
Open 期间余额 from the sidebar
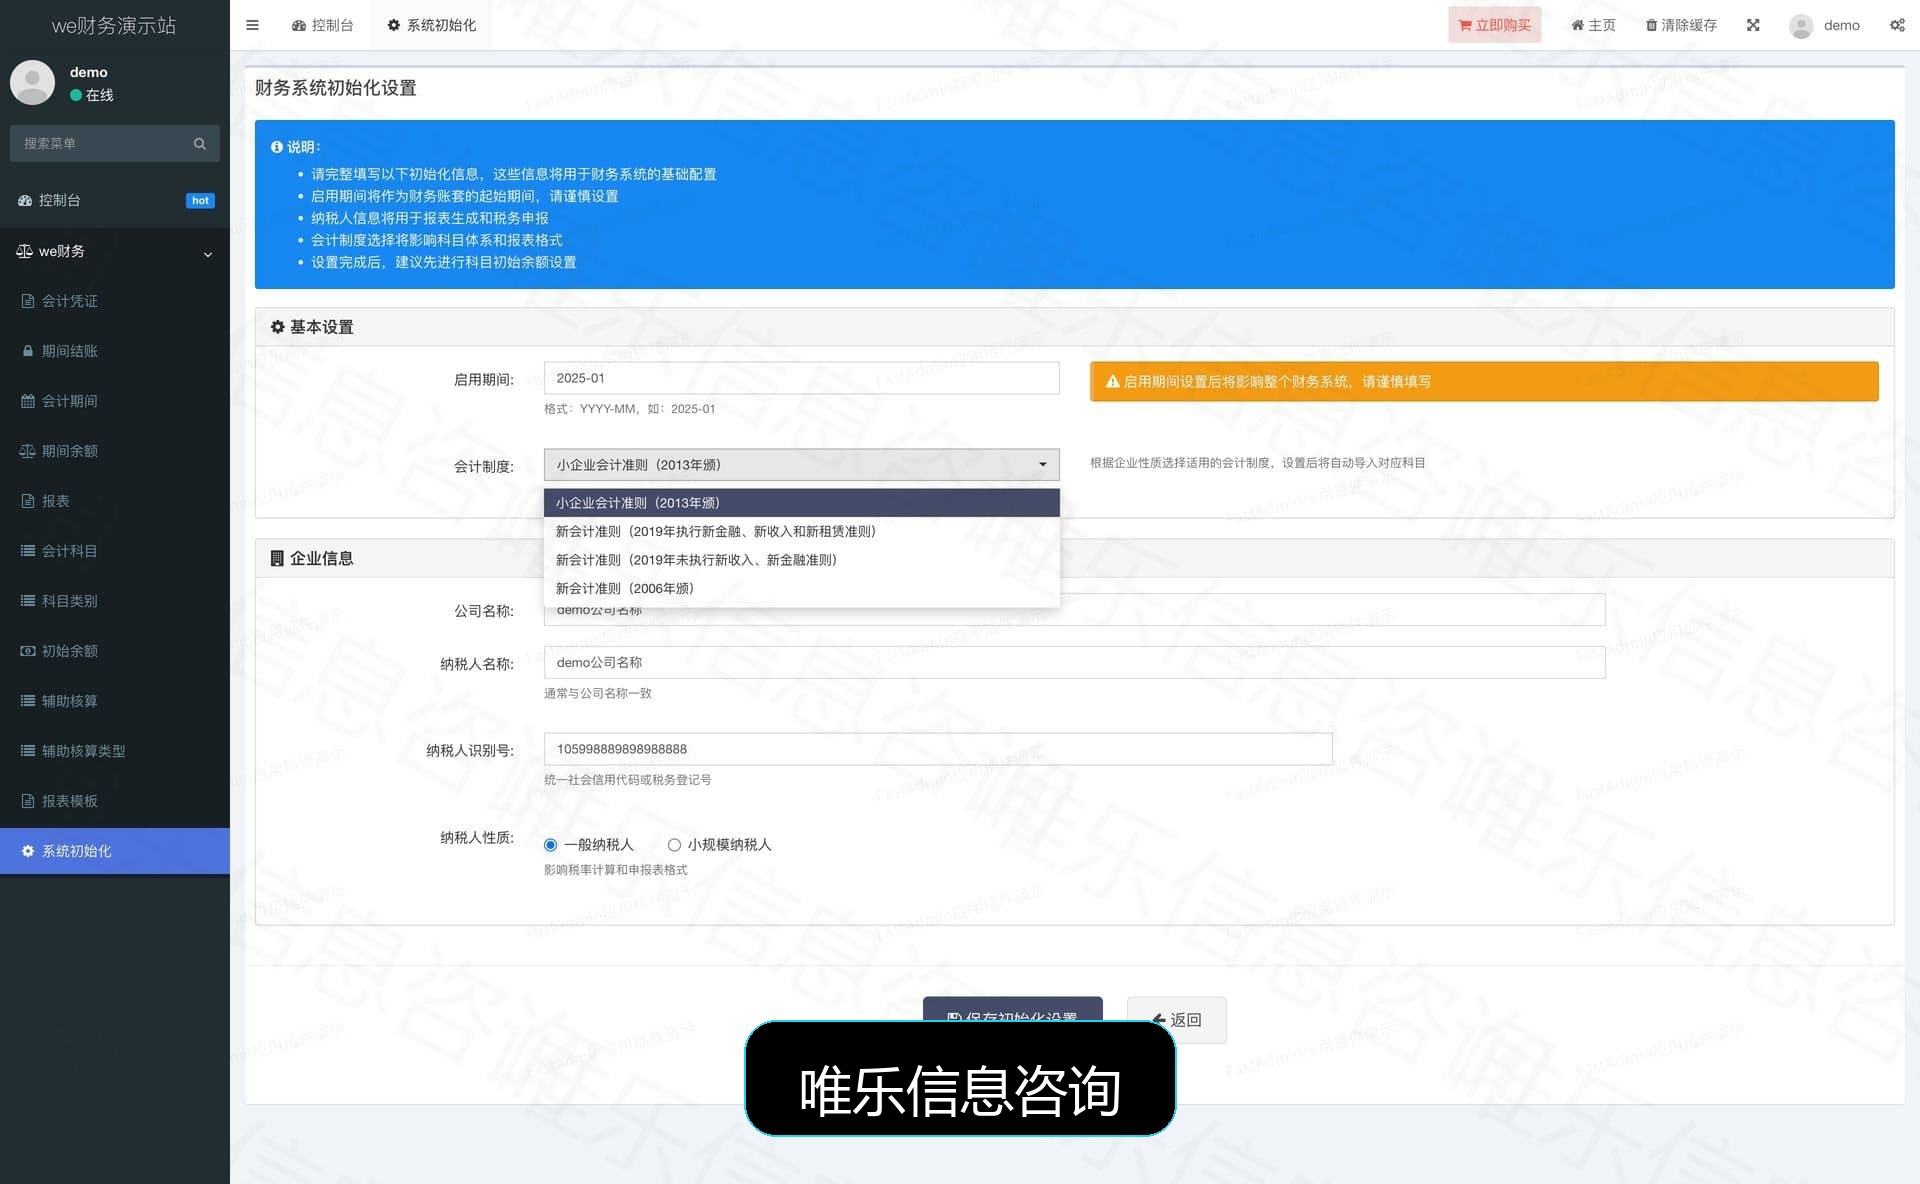coord(115,451)
